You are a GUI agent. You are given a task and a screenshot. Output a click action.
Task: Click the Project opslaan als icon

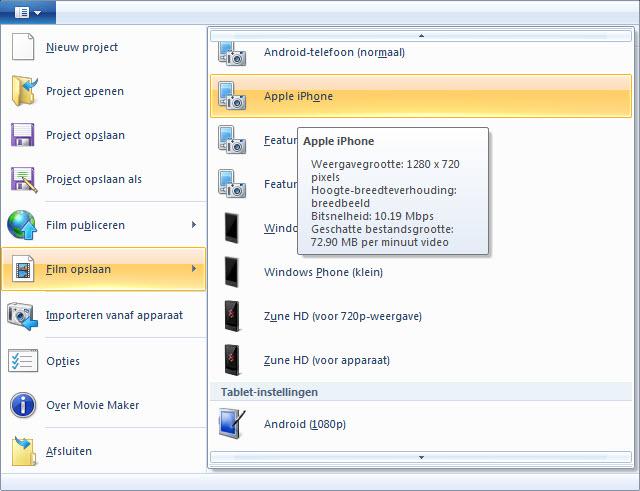point(23,179)
